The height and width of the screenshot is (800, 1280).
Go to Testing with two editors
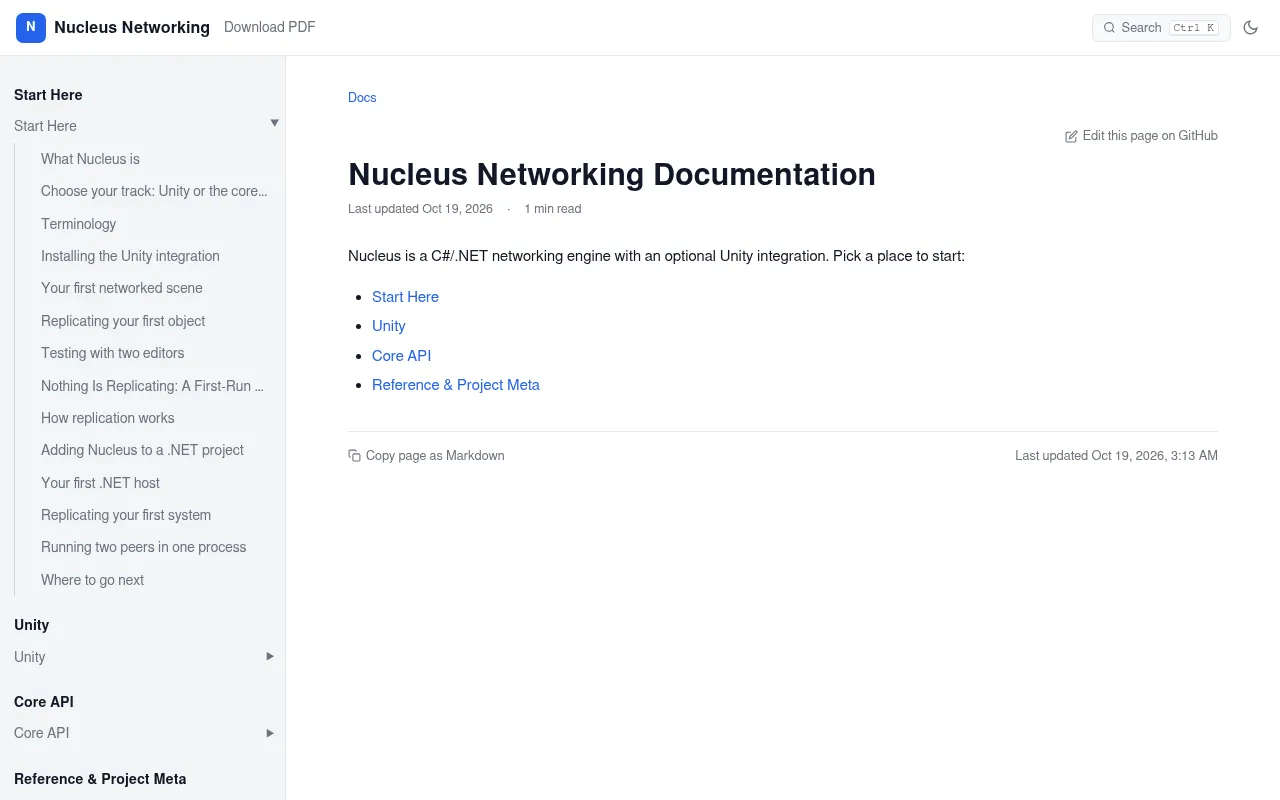(112, 353)
